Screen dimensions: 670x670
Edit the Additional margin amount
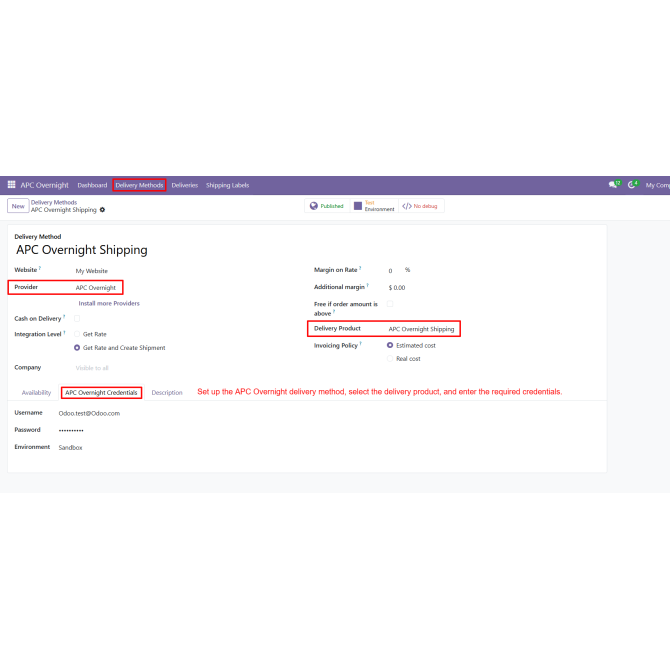point(397,288)
